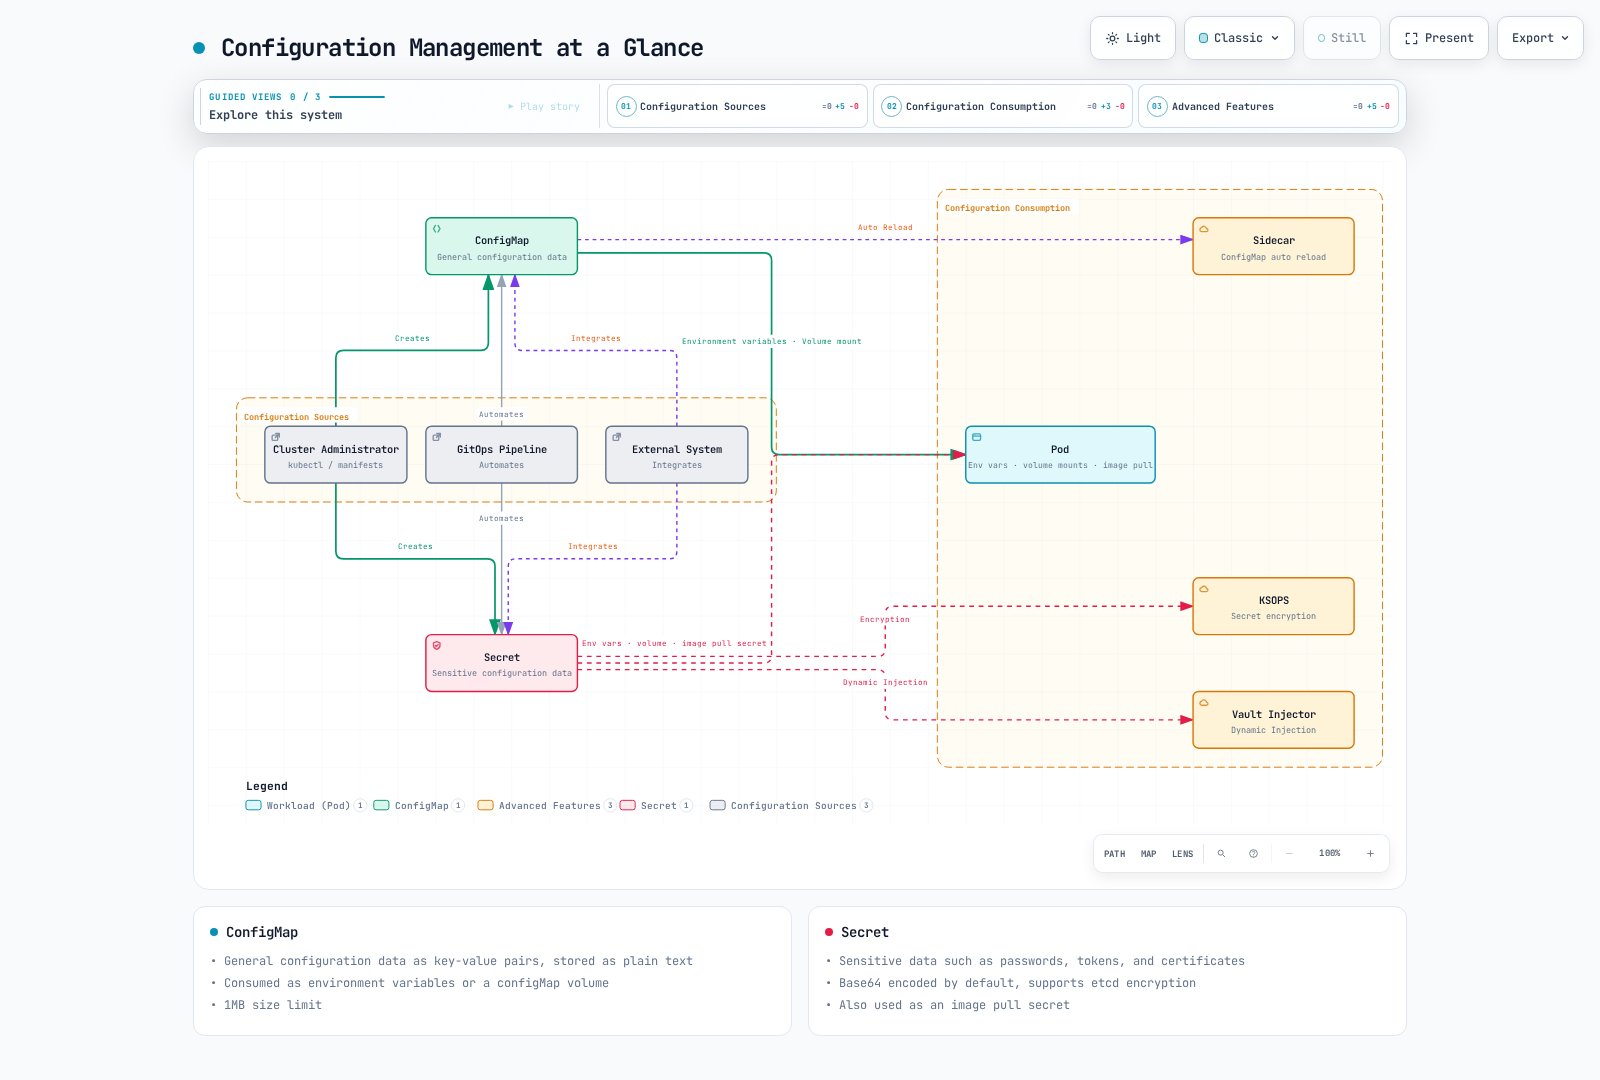
Task: Click the cloud icon on Vault Injector node
Action: pos(1204,703)
